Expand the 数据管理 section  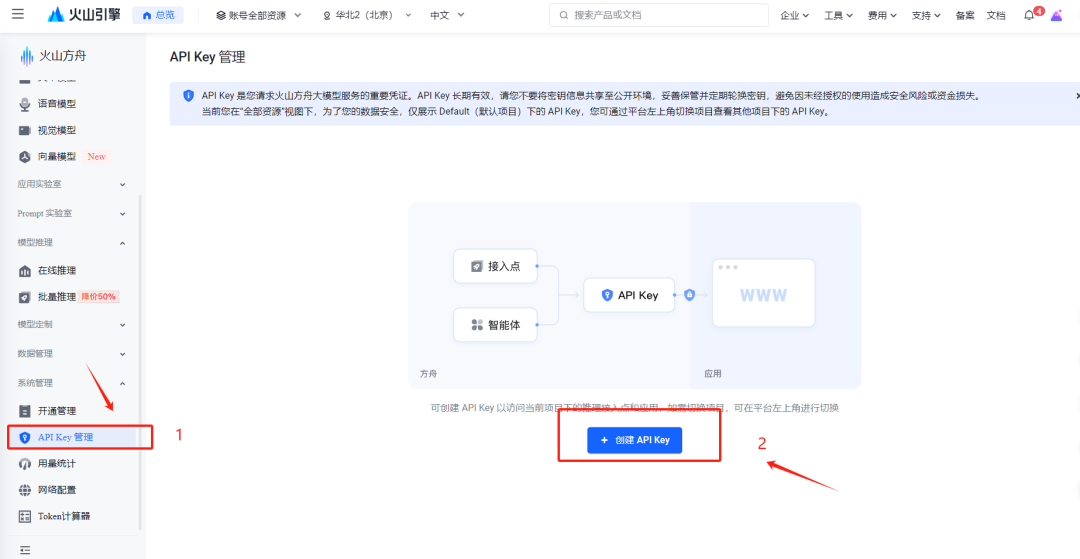72,354
